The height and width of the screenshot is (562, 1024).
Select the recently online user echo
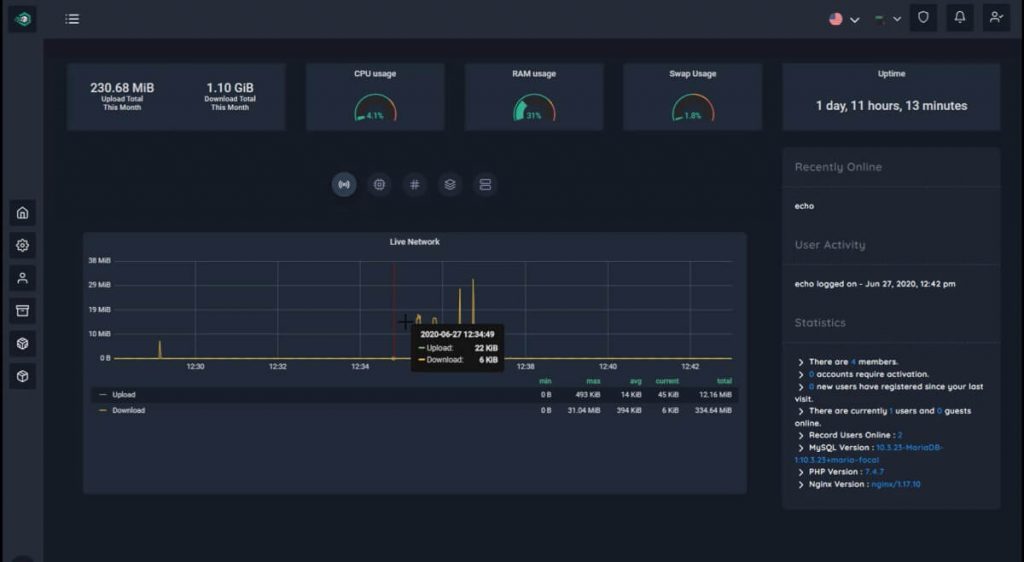pyautogui.click(x=804, y=206)
